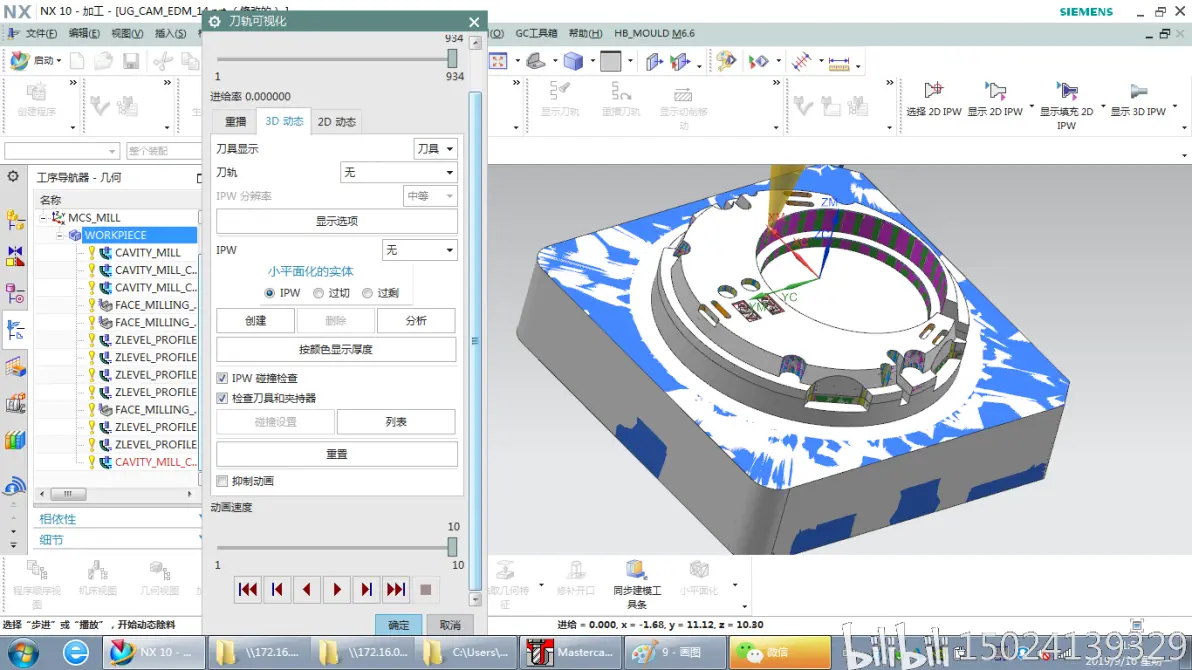Open the GC工具箱 menu

(x=536, y=33)
